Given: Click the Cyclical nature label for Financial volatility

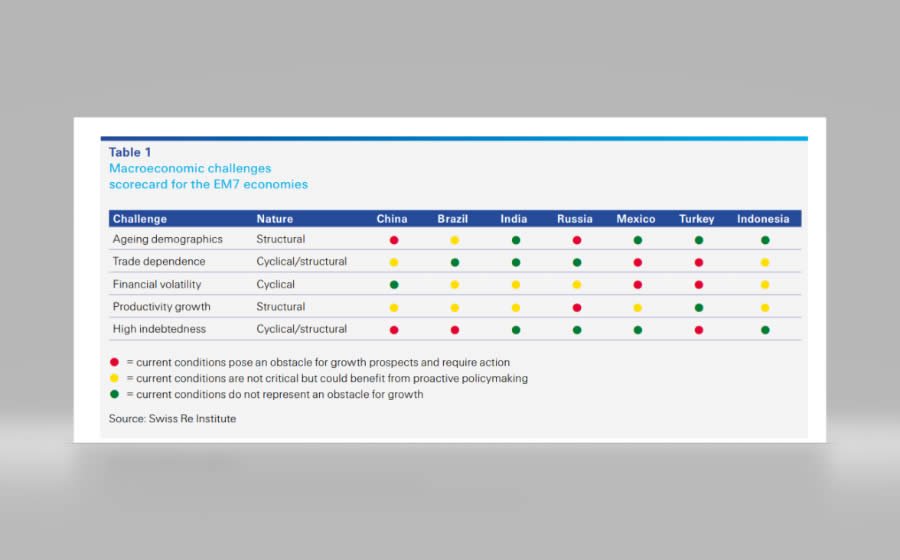Looking at the screenshot, I should [x=276, y=285].
